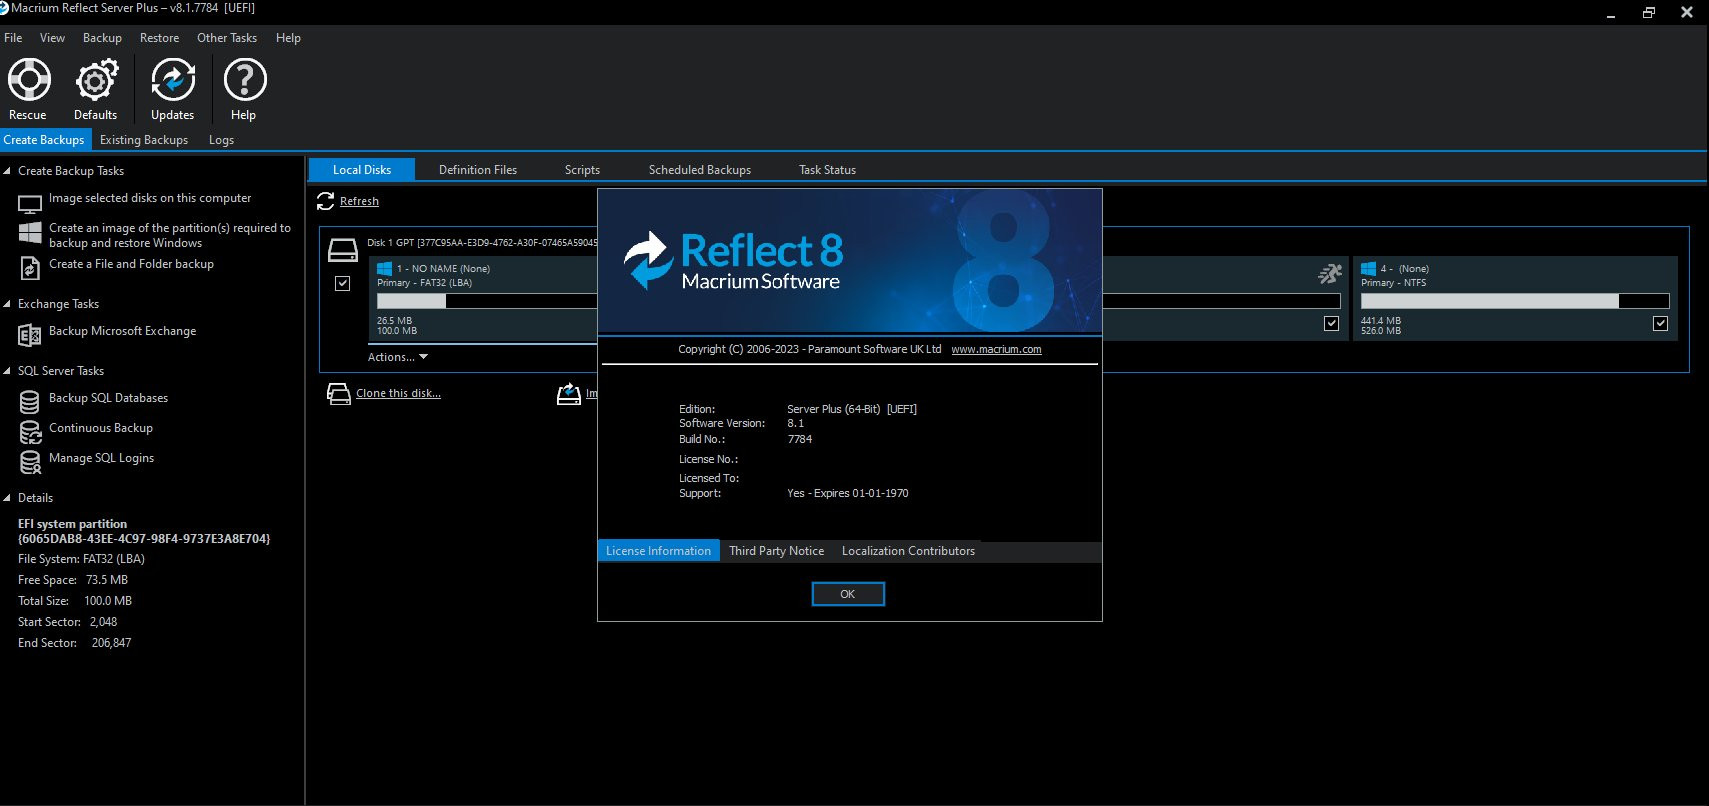Click the partition 1 FAT32 usage bar
Screen dimensions: 1709x806
coord(487,301)
